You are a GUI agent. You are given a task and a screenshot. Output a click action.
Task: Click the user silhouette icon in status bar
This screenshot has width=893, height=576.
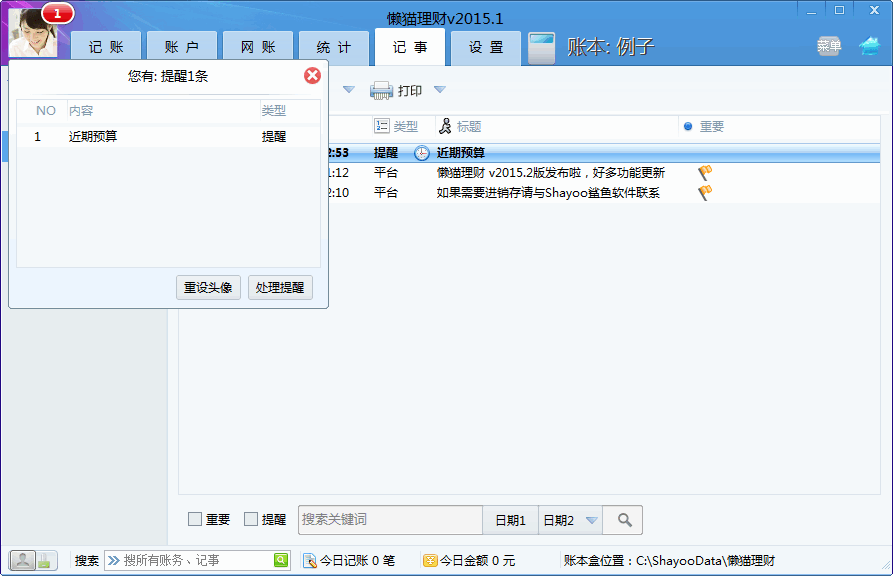pyautogui.click(x=23, y=560)
